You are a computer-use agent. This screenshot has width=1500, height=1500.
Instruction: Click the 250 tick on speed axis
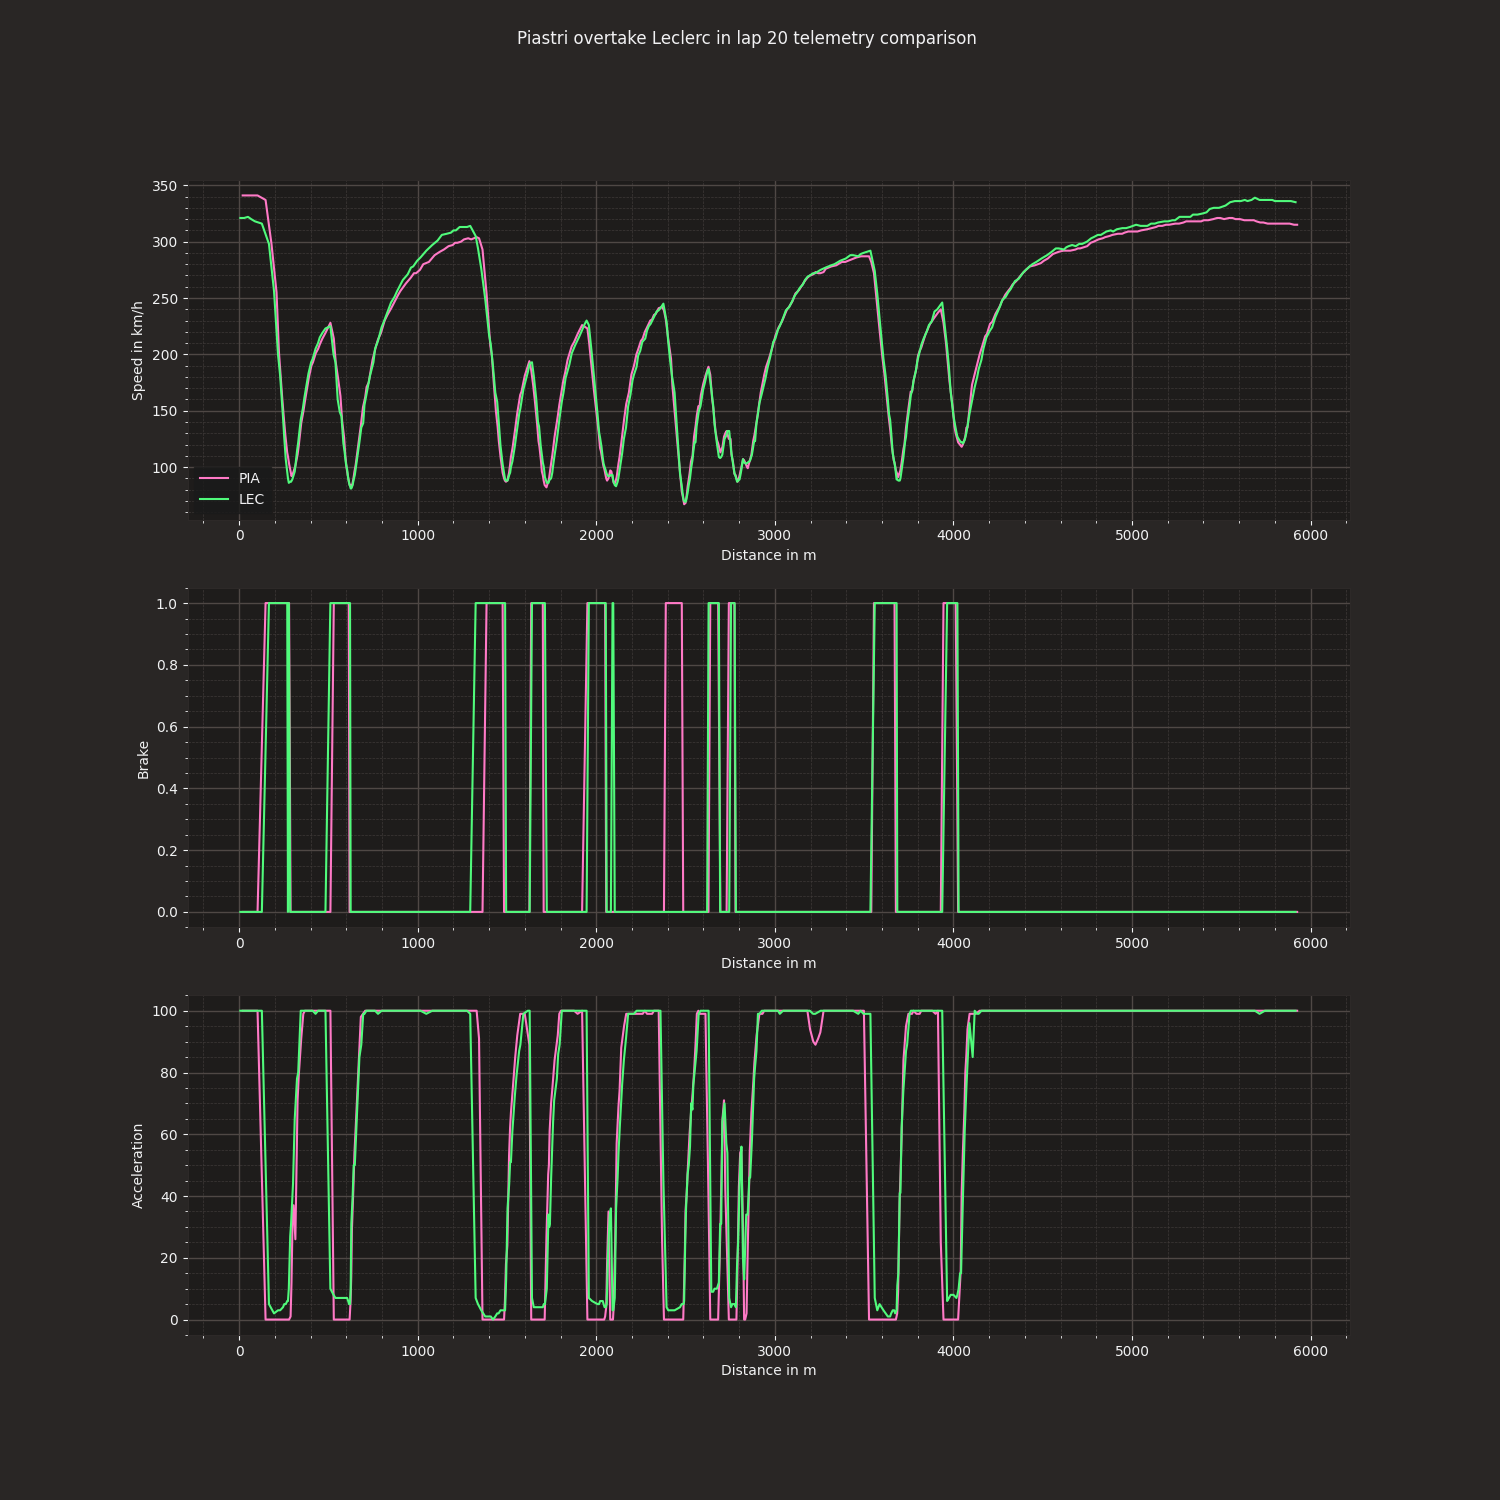click(x=165, y=299)
